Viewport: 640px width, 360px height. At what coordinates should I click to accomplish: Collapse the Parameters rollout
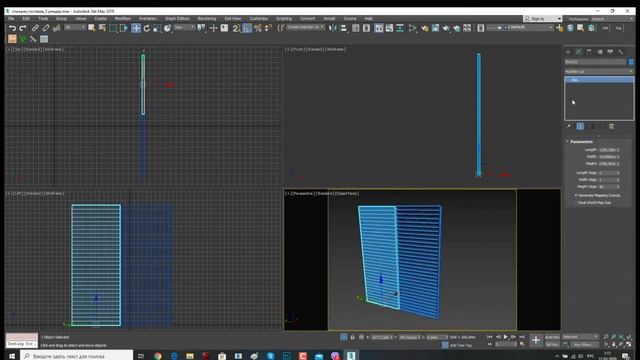pos(580,142)
